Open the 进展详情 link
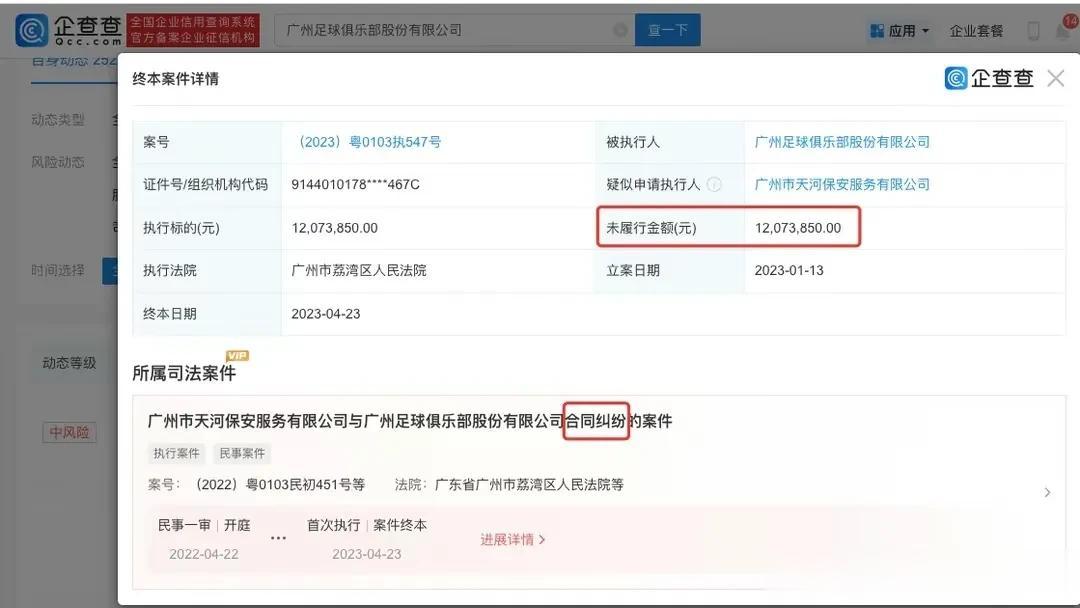The height and width of the screenshot is (608, 1080). coord(512,540)
